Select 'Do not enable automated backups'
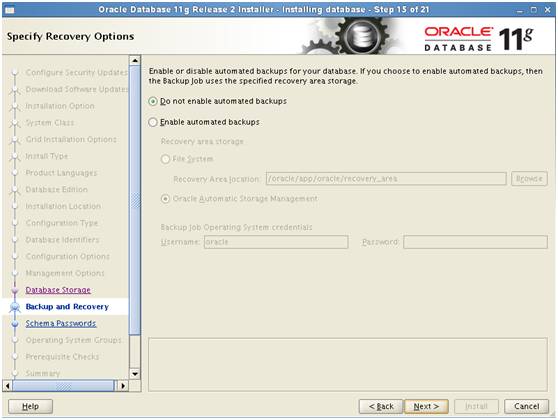This screenshot has width=558, height=420. point(153,101)
